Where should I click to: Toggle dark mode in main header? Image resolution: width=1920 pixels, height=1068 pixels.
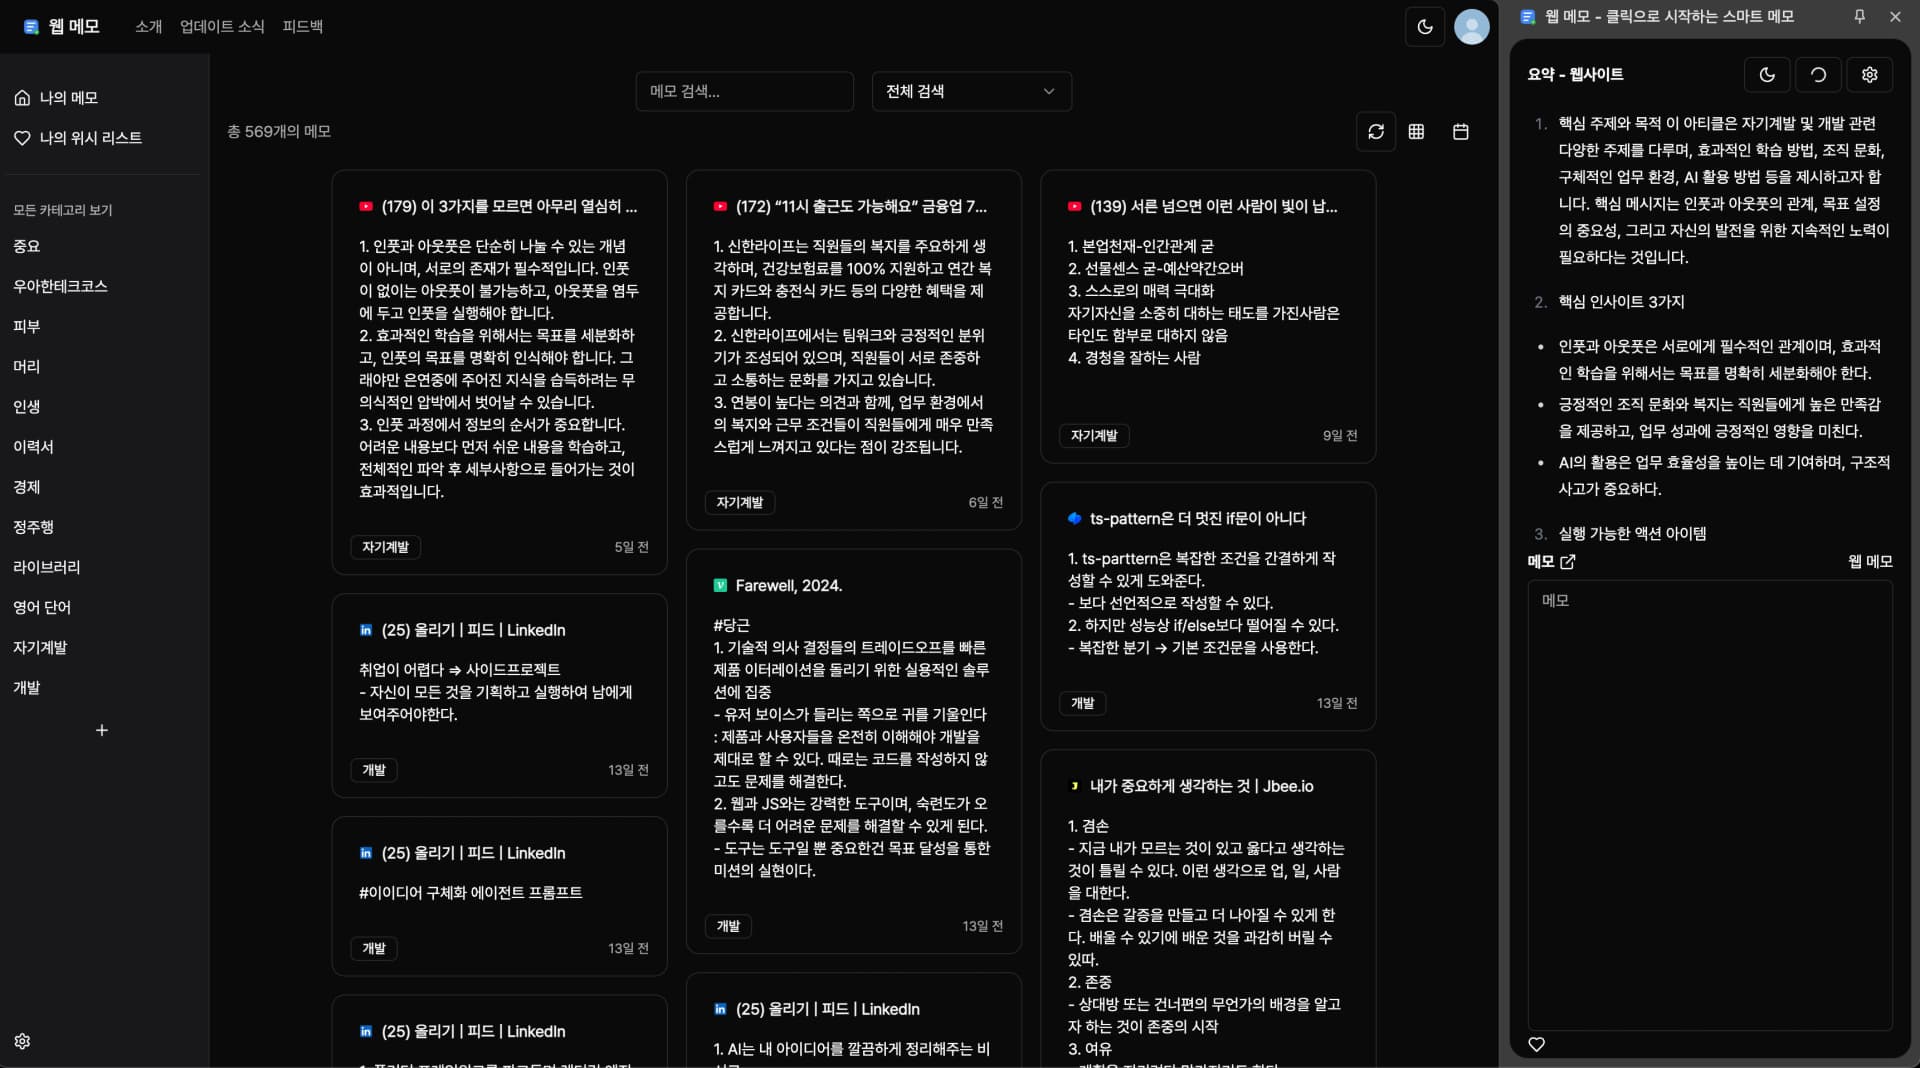pyautogui.click(x=1425, y=27)
